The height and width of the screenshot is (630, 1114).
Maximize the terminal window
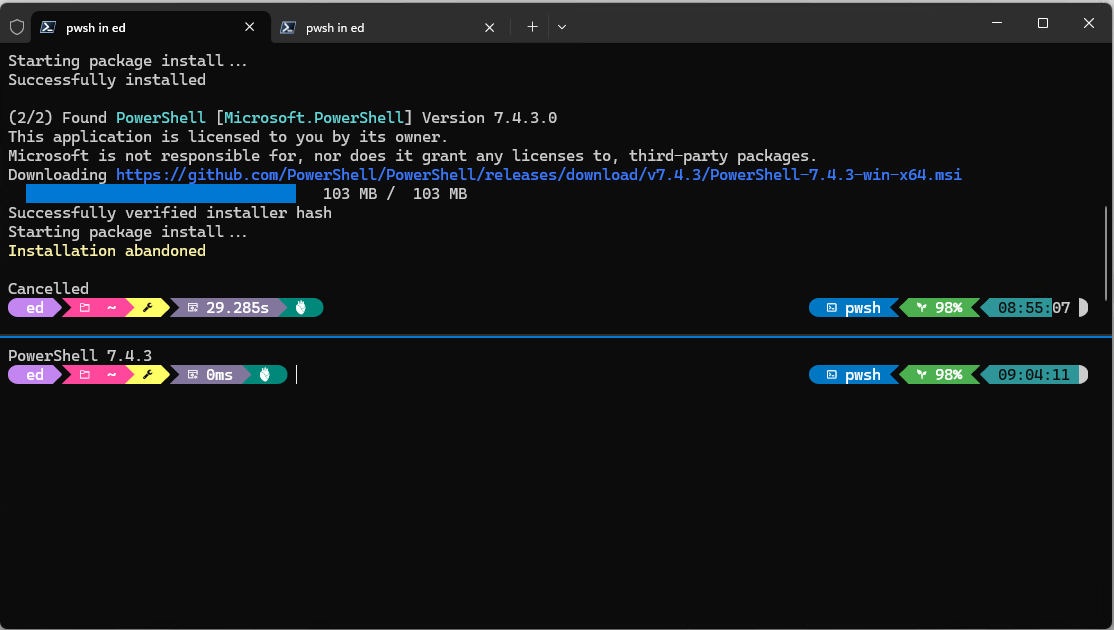pos(1043,23)
